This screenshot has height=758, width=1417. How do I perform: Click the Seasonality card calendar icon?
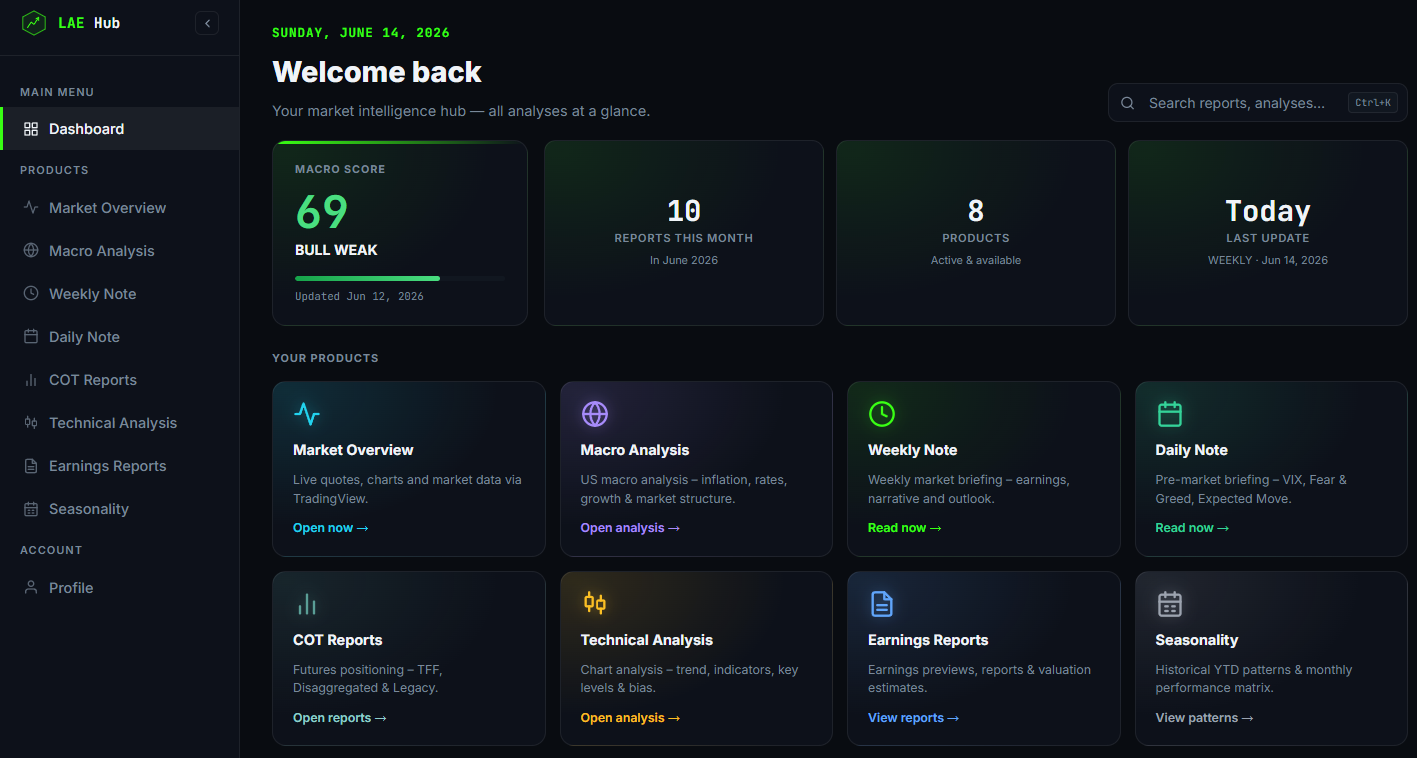click(1170, 604)
